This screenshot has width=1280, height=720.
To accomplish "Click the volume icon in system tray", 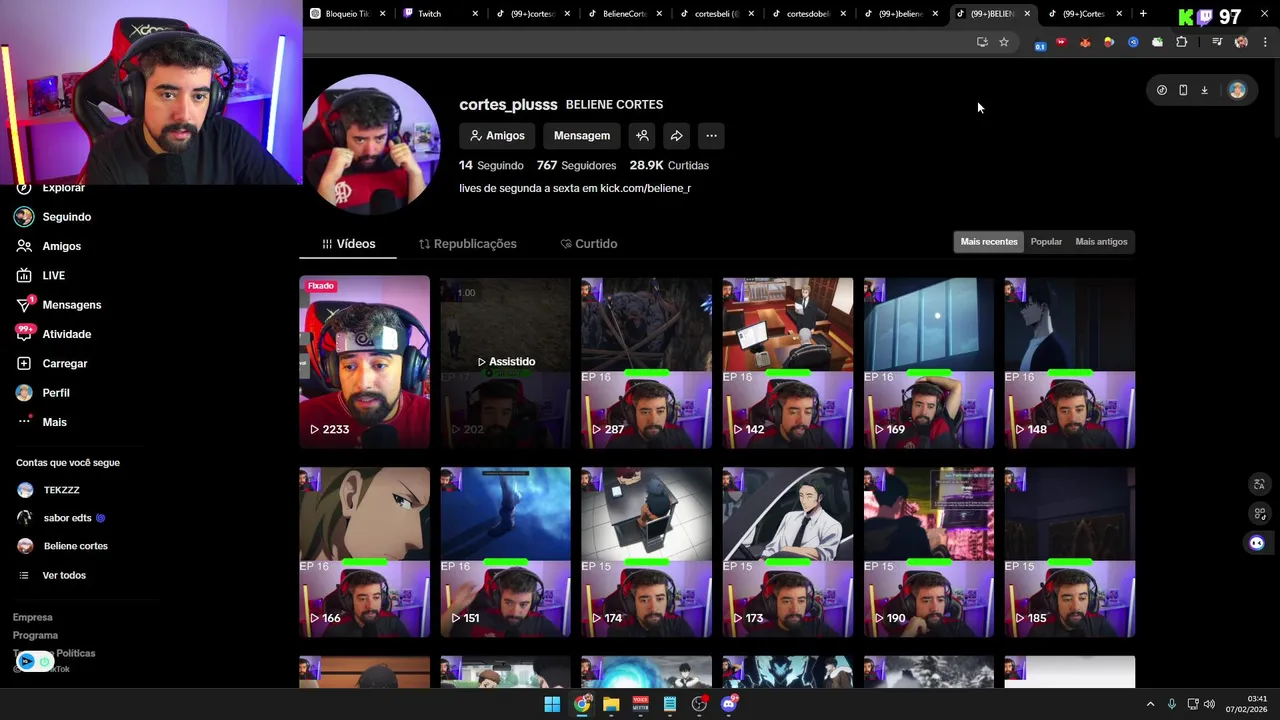I will coord(1209,704).
